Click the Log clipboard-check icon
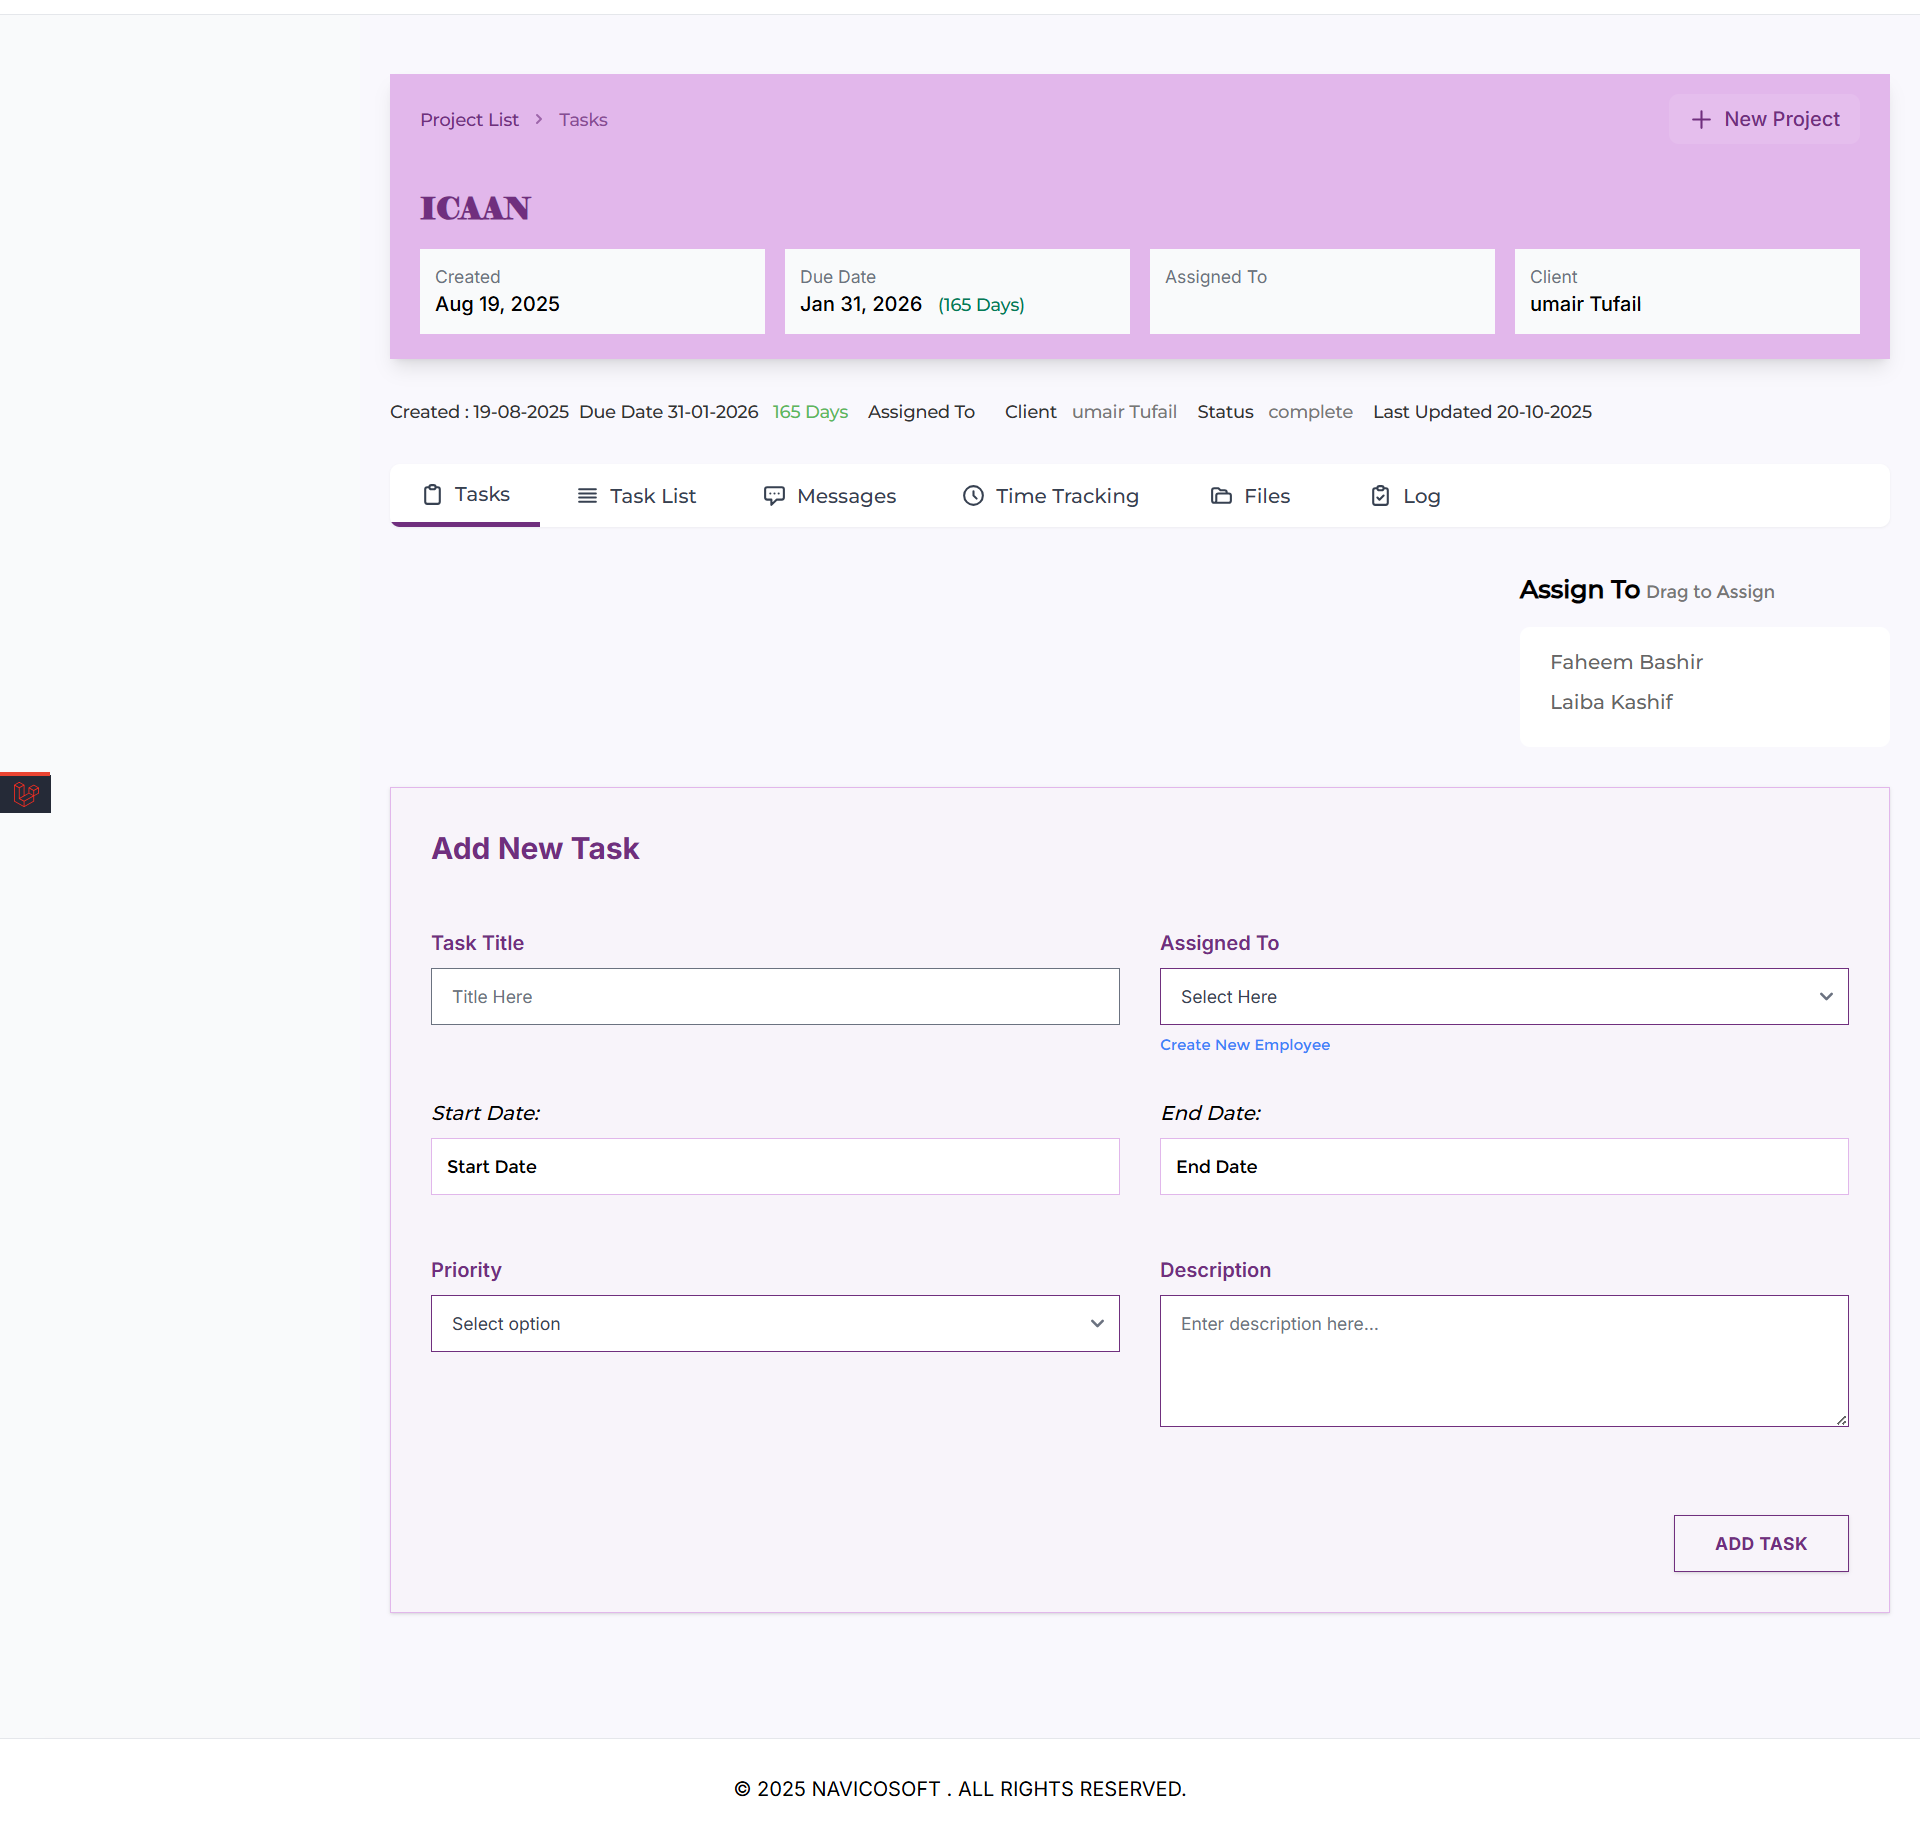This screenshot has height=1837, width=1920. coord(1380,496)
